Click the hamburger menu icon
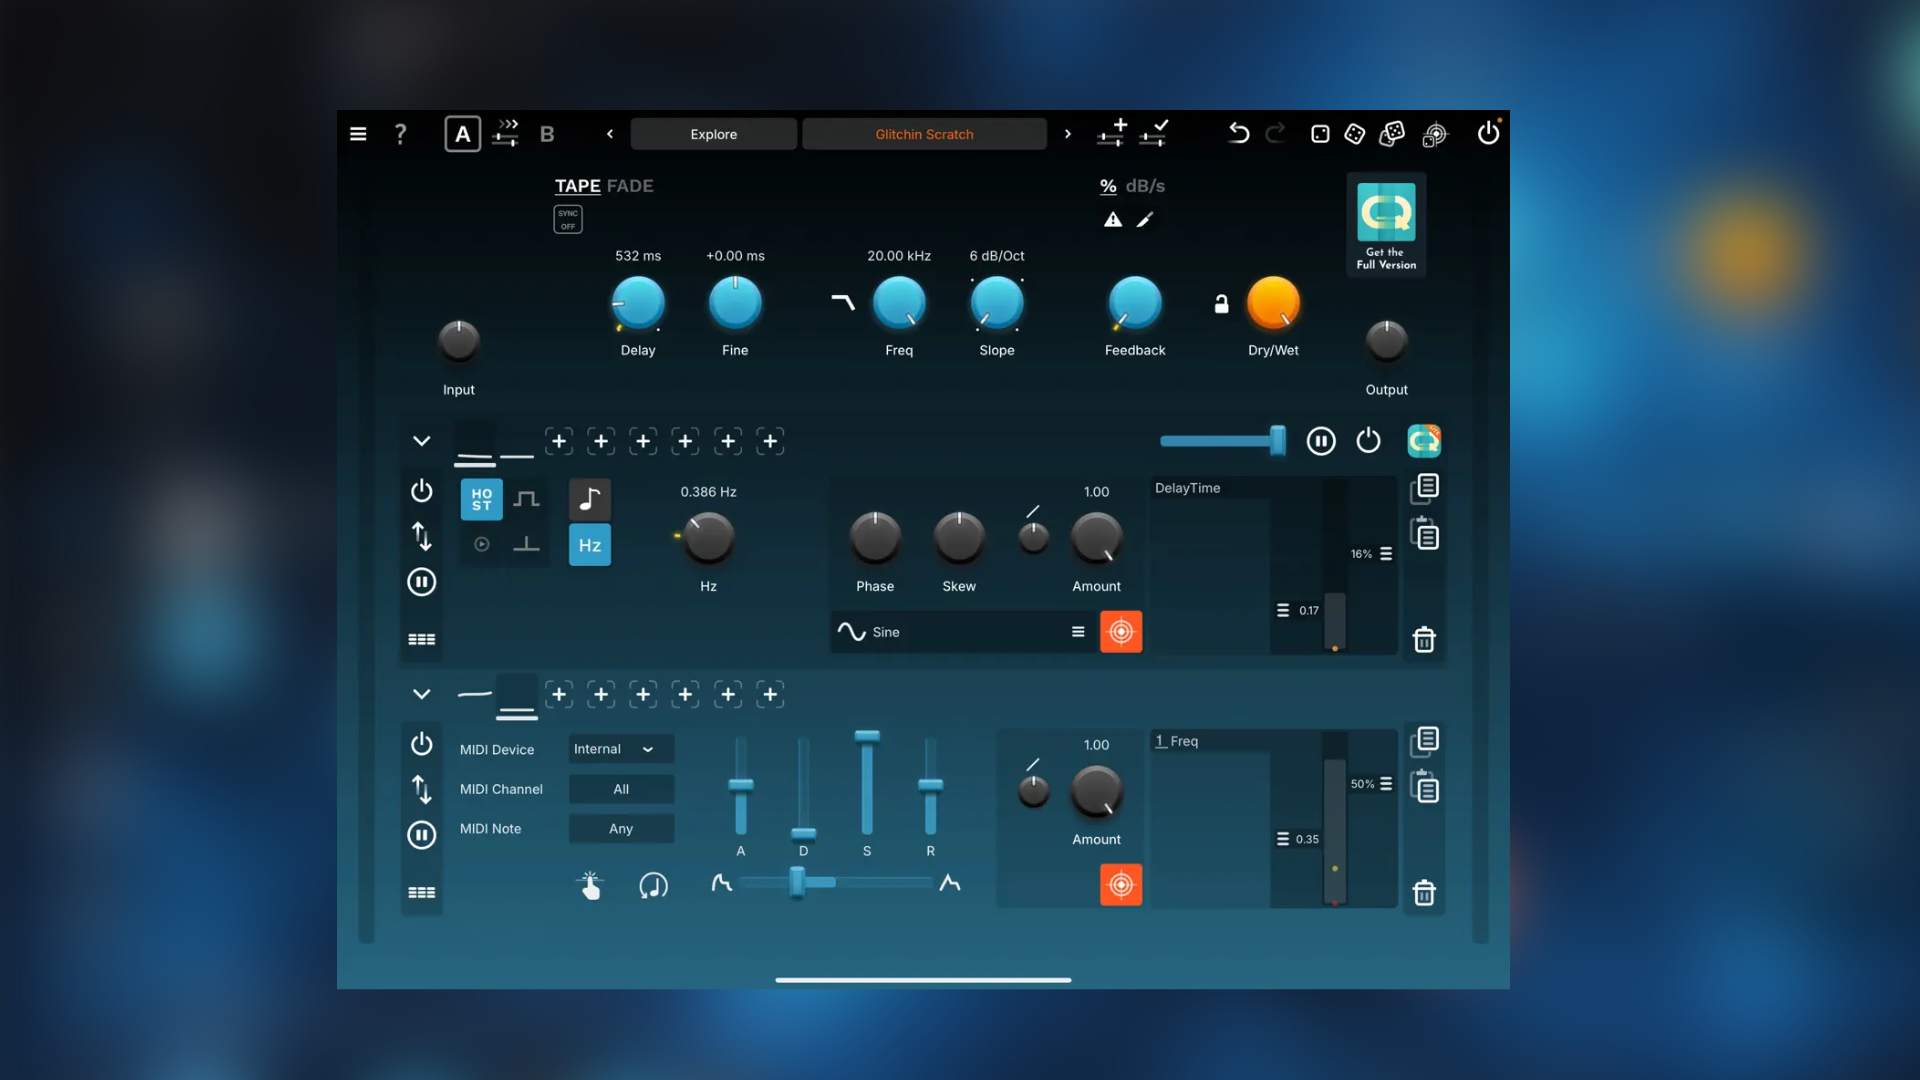 [358, 134]
